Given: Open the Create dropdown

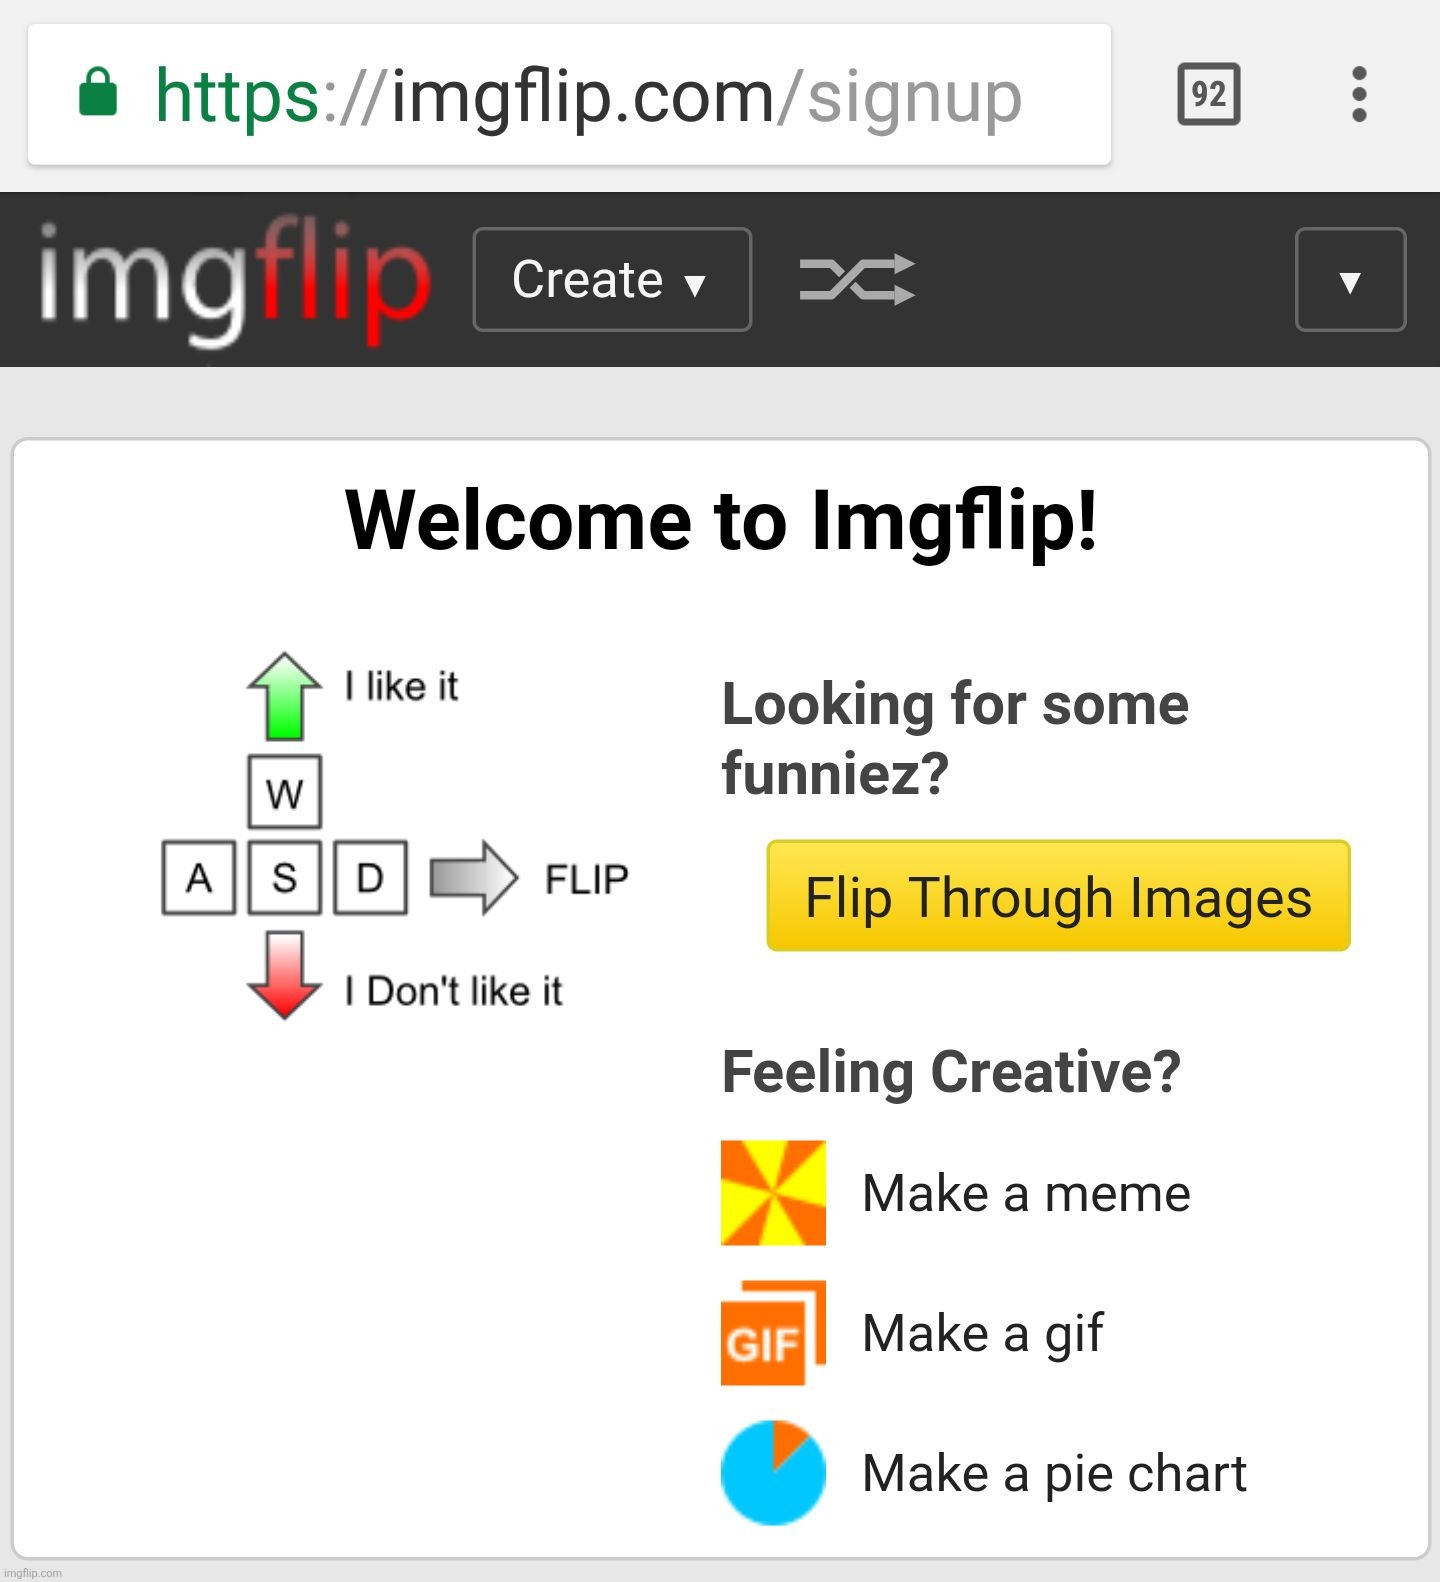Looking at the screenshot, I should (611, 280).
